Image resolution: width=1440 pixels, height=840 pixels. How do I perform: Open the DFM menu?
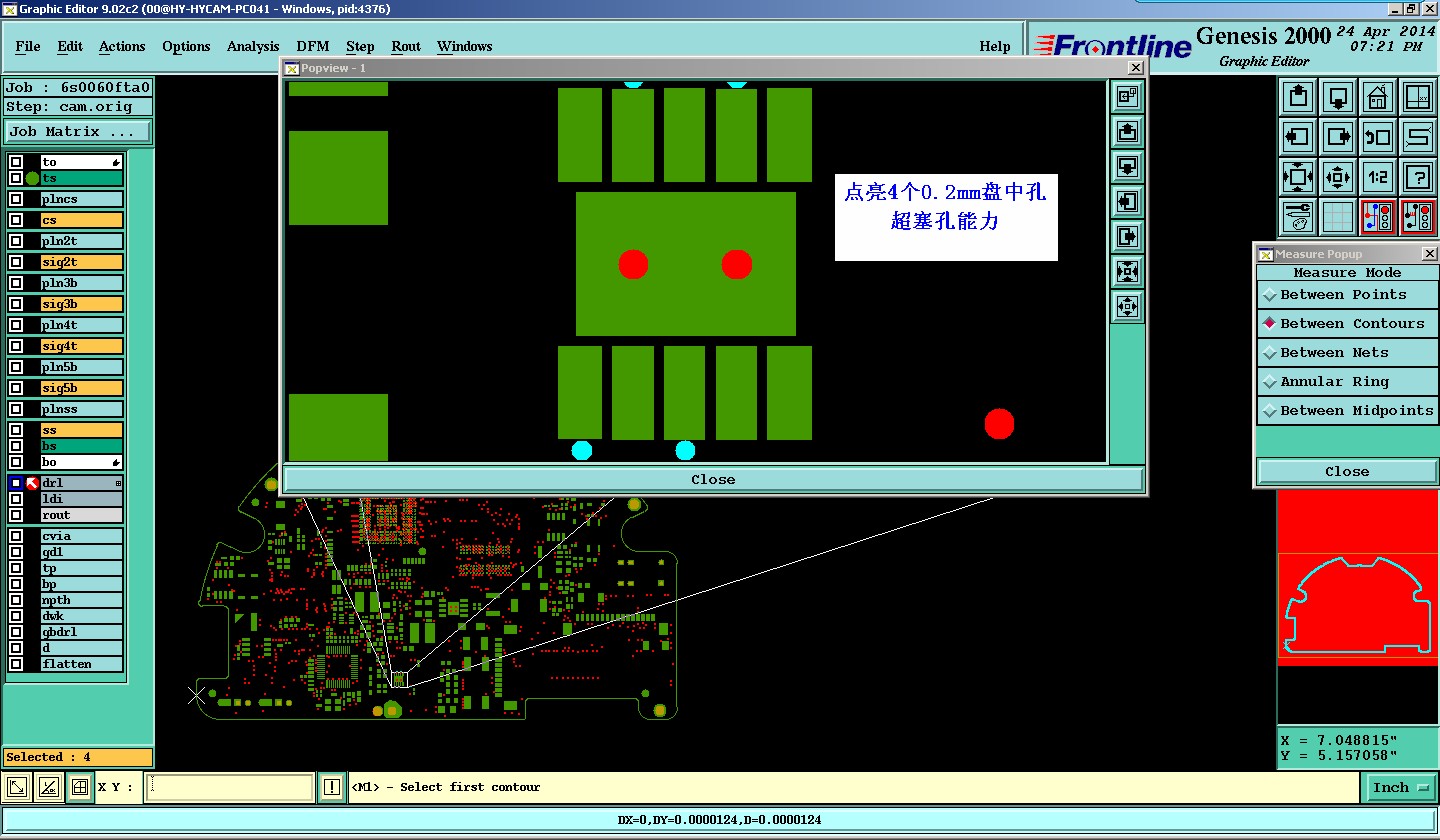(x=313, y=47)
